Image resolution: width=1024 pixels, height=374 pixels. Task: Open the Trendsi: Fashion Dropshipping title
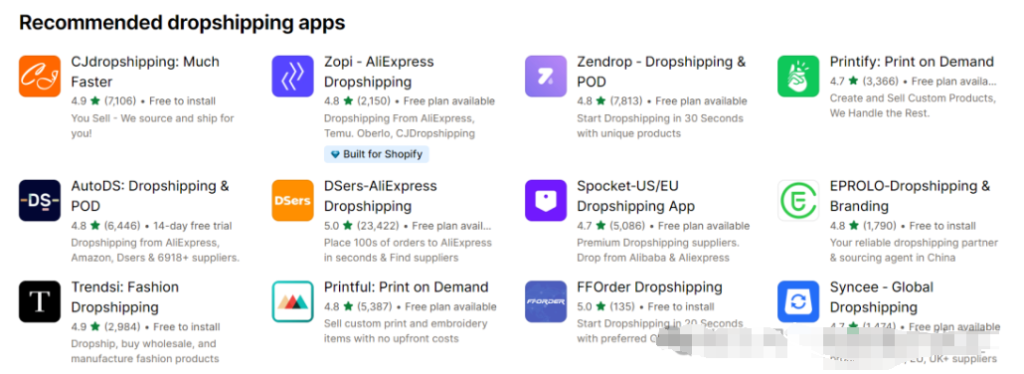pos(125,297)
